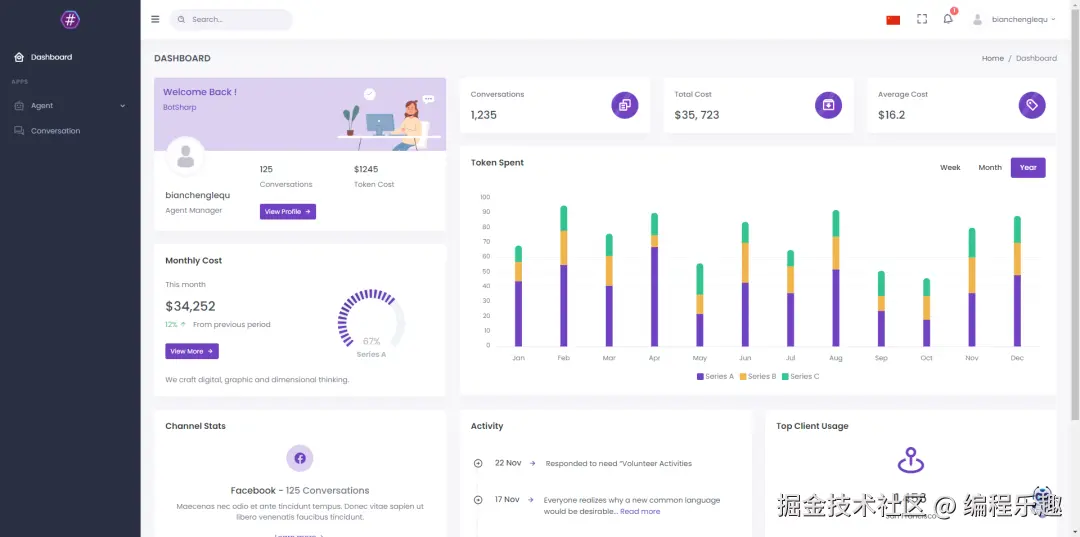Click the Feb bar in Token Spent chart
The width and height of the screenshot is (1080, 537).
click(x=563, y=276)
